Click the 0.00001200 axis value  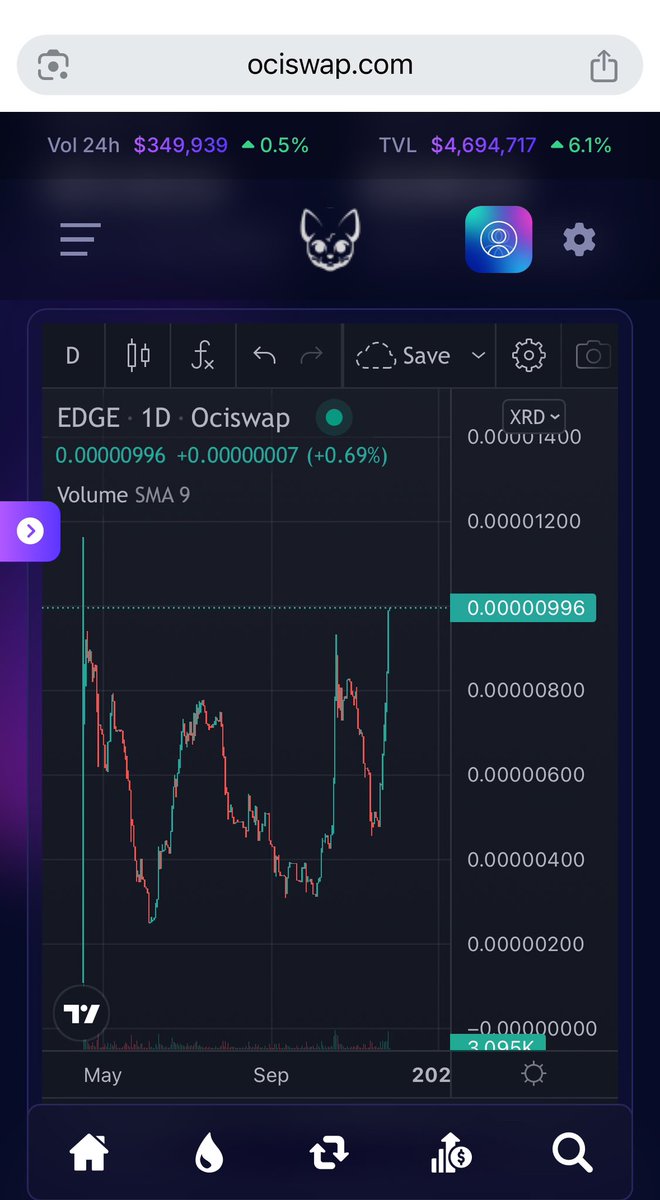525,521
